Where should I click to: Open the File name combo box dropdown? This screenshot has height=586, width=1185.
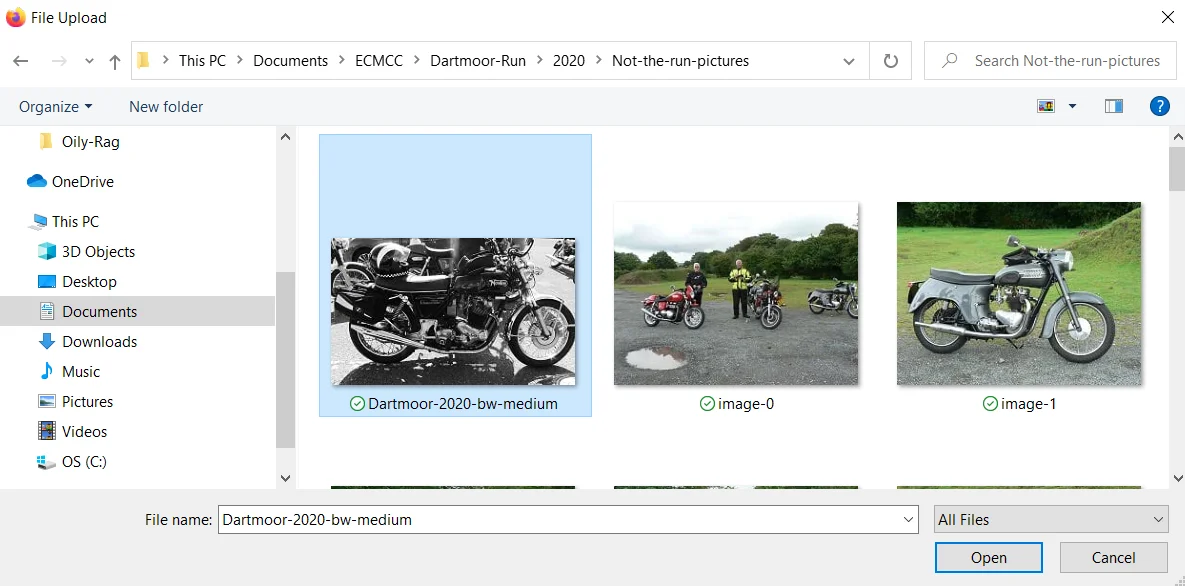coord(906,519)
